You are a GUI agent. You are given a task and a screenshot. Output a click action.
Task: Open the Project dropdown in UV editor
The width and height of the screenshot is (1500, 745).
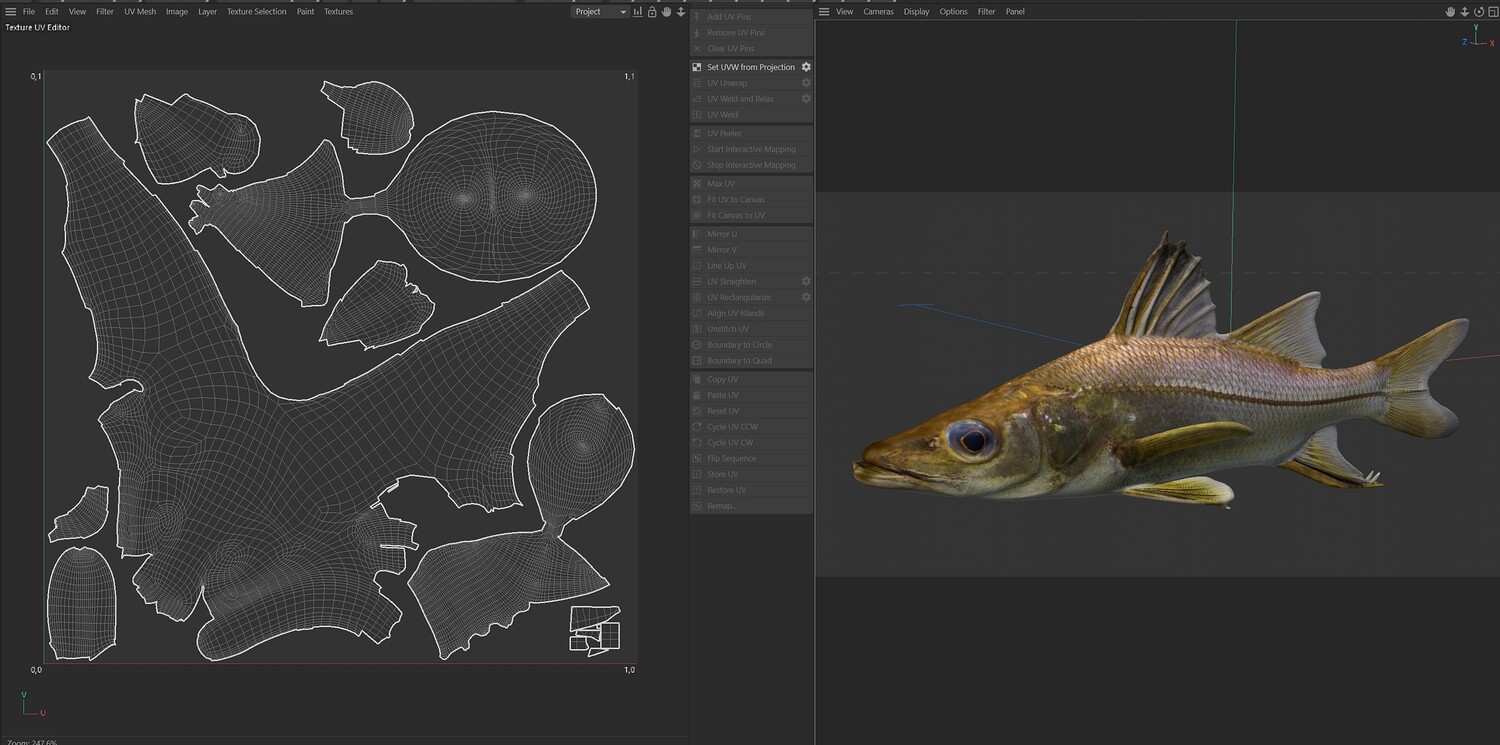click(x=600, y=12)
